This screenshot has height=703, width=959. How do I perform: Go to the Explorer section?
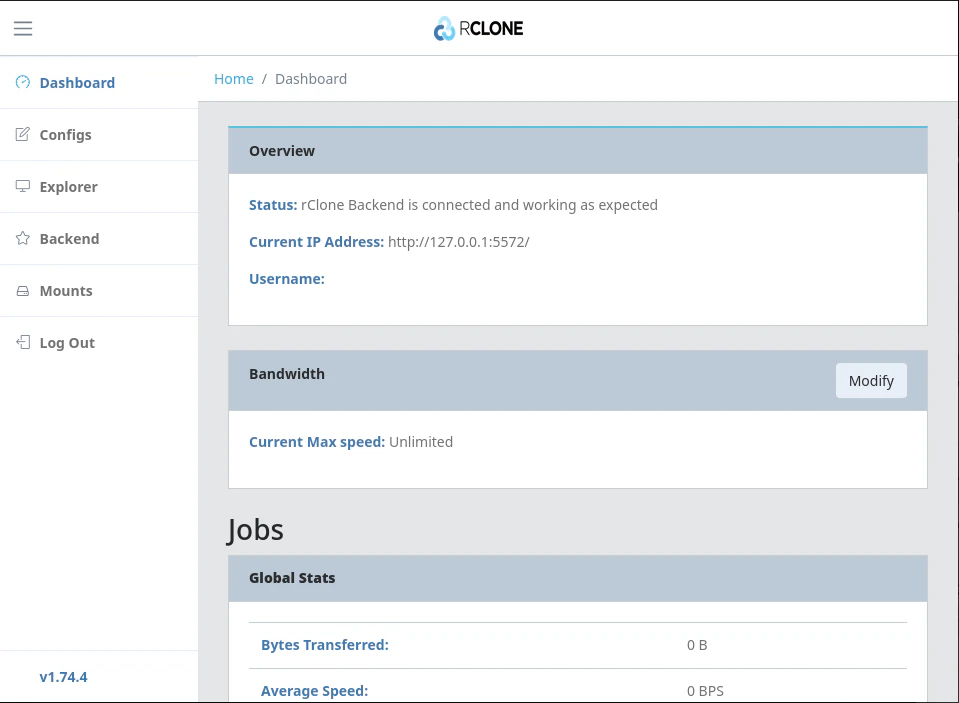[99, 187]
